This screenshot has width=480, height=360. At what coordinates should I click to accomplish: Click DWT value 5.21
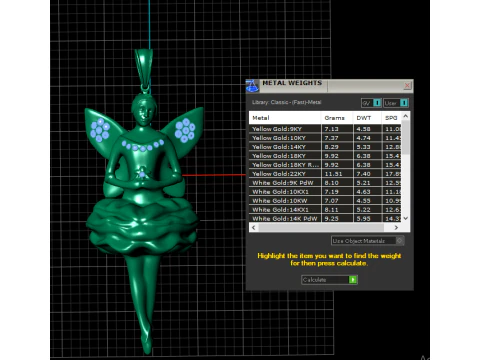363,183
